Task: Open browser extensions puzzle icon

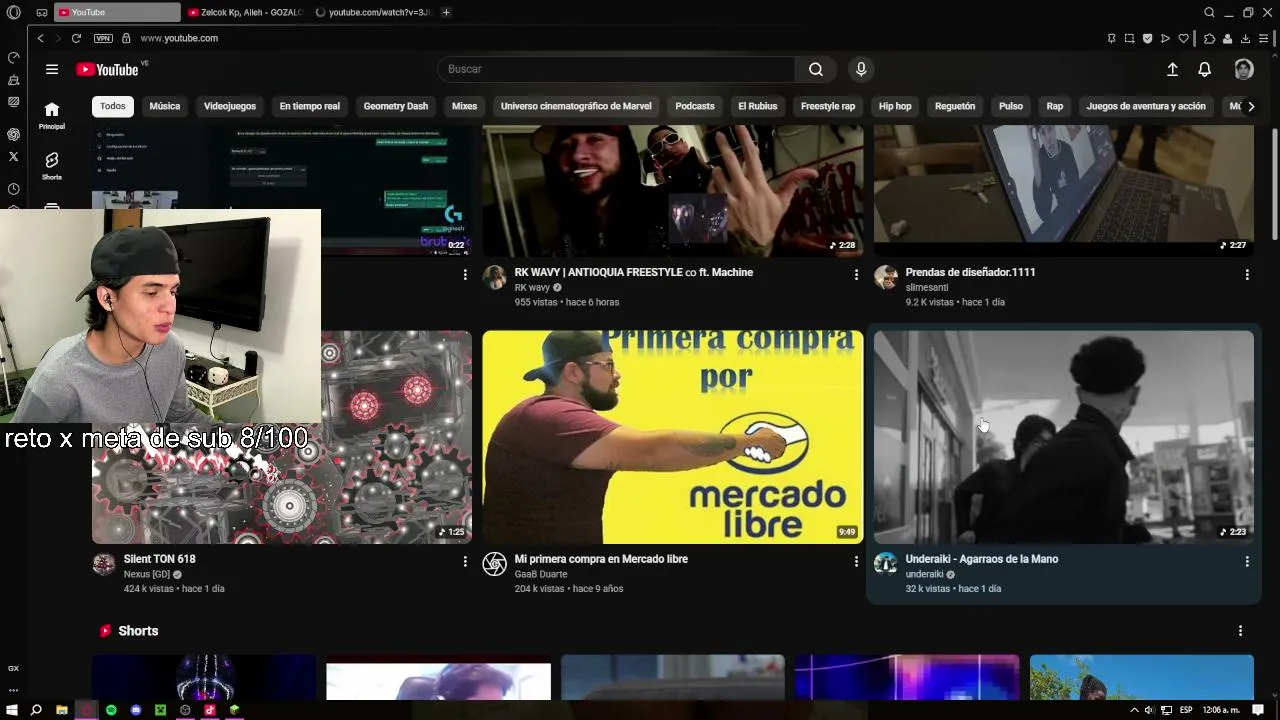Action: click(1209, 38)
